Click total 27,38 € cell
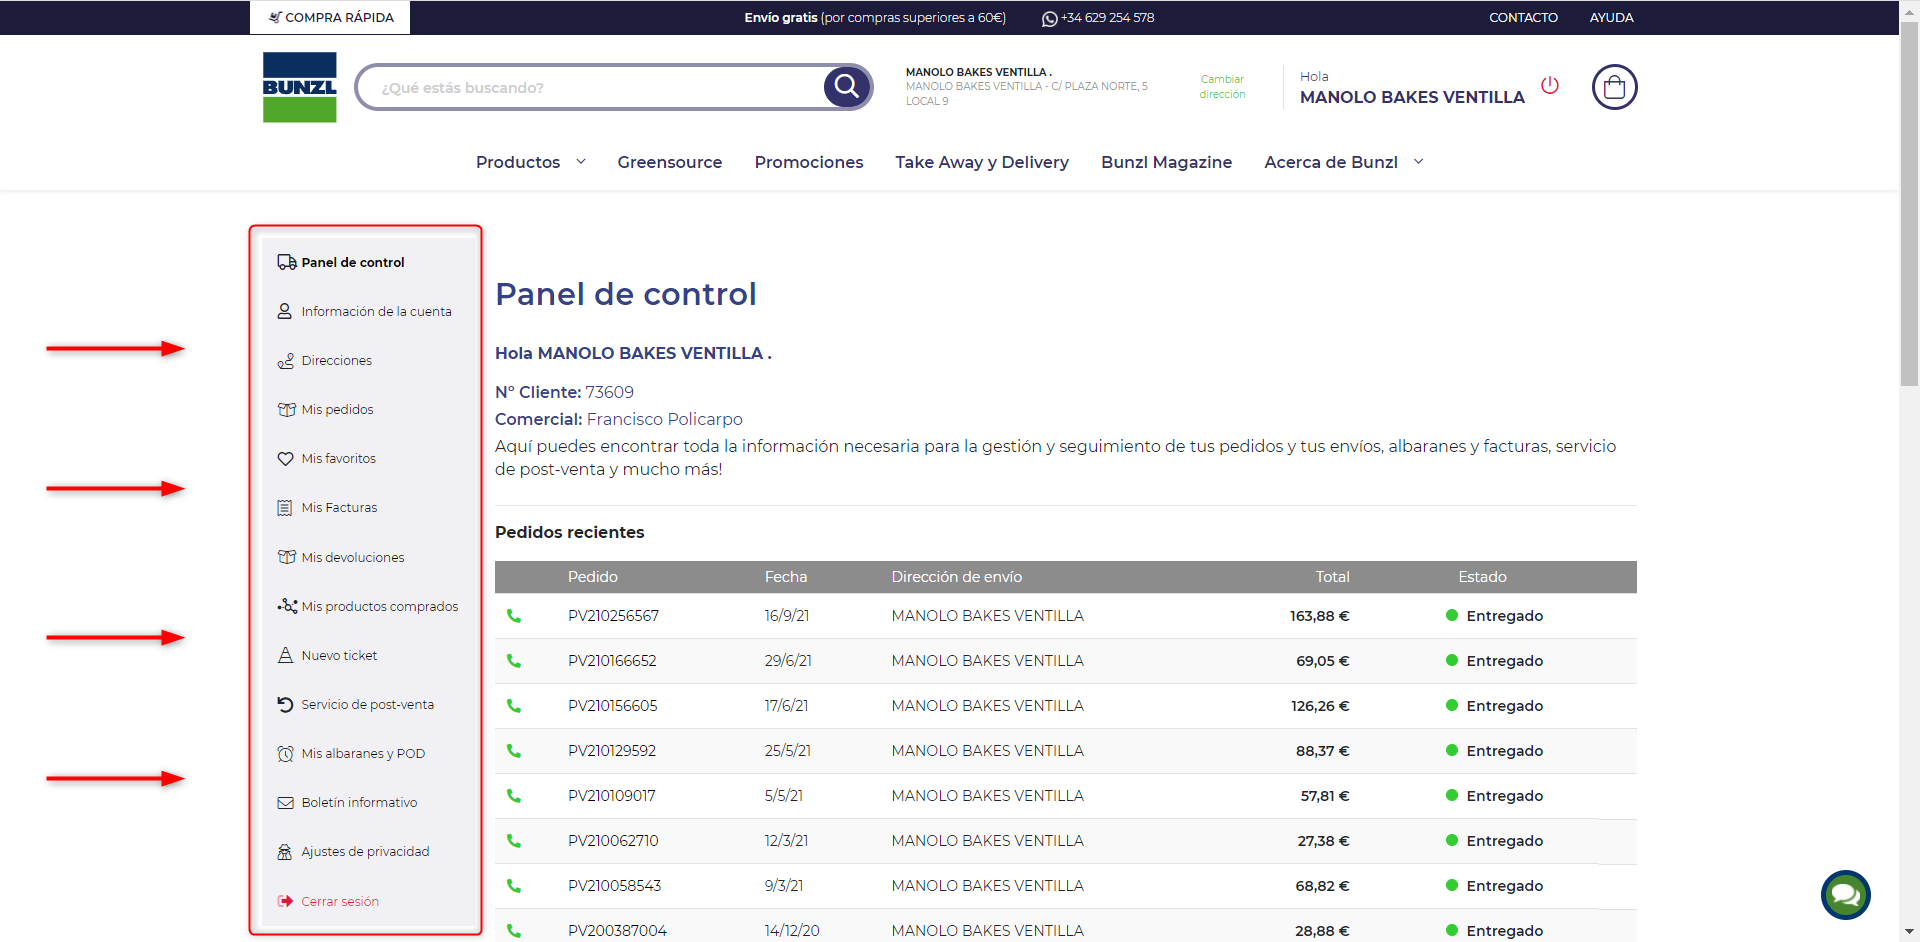The image size is (1920, 942). [x=1323, y=841]
